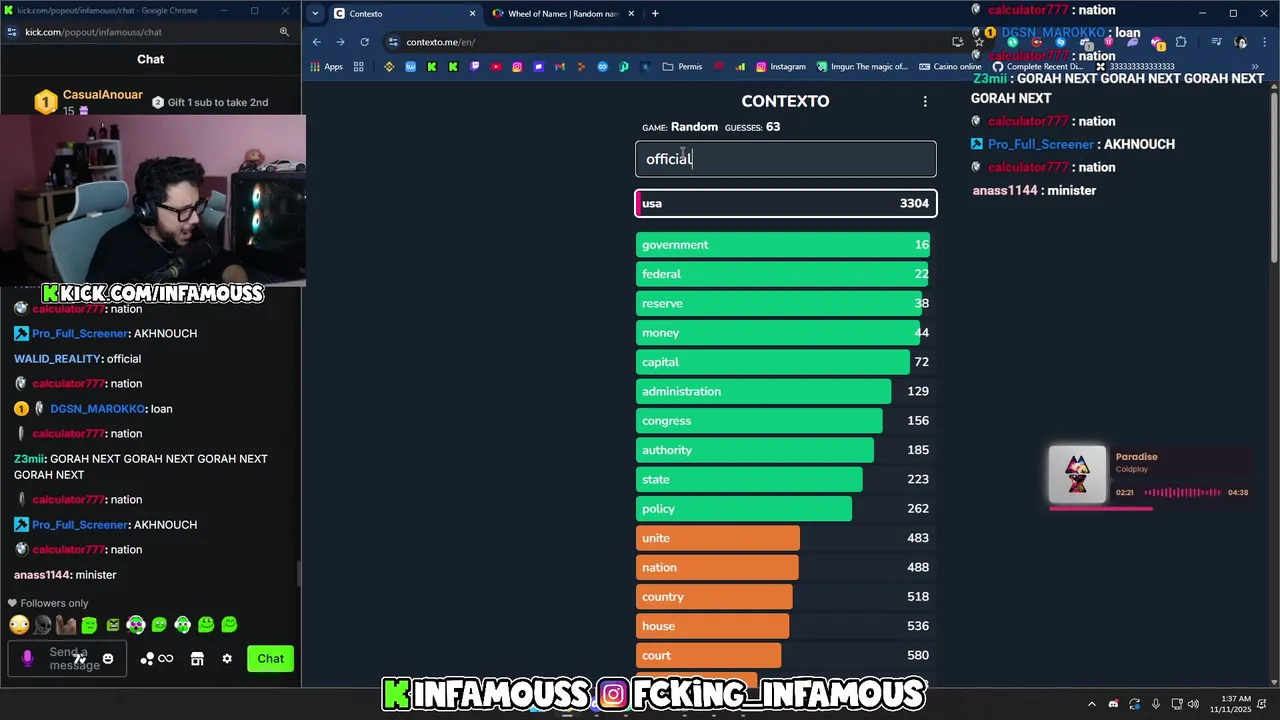
Task: Open Kick chat settings gear
Action: tap(227, 658)
